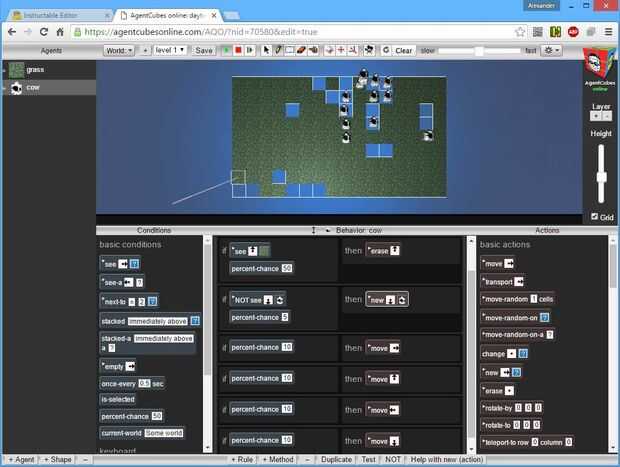Reload the browser page

tap(43, 32)
